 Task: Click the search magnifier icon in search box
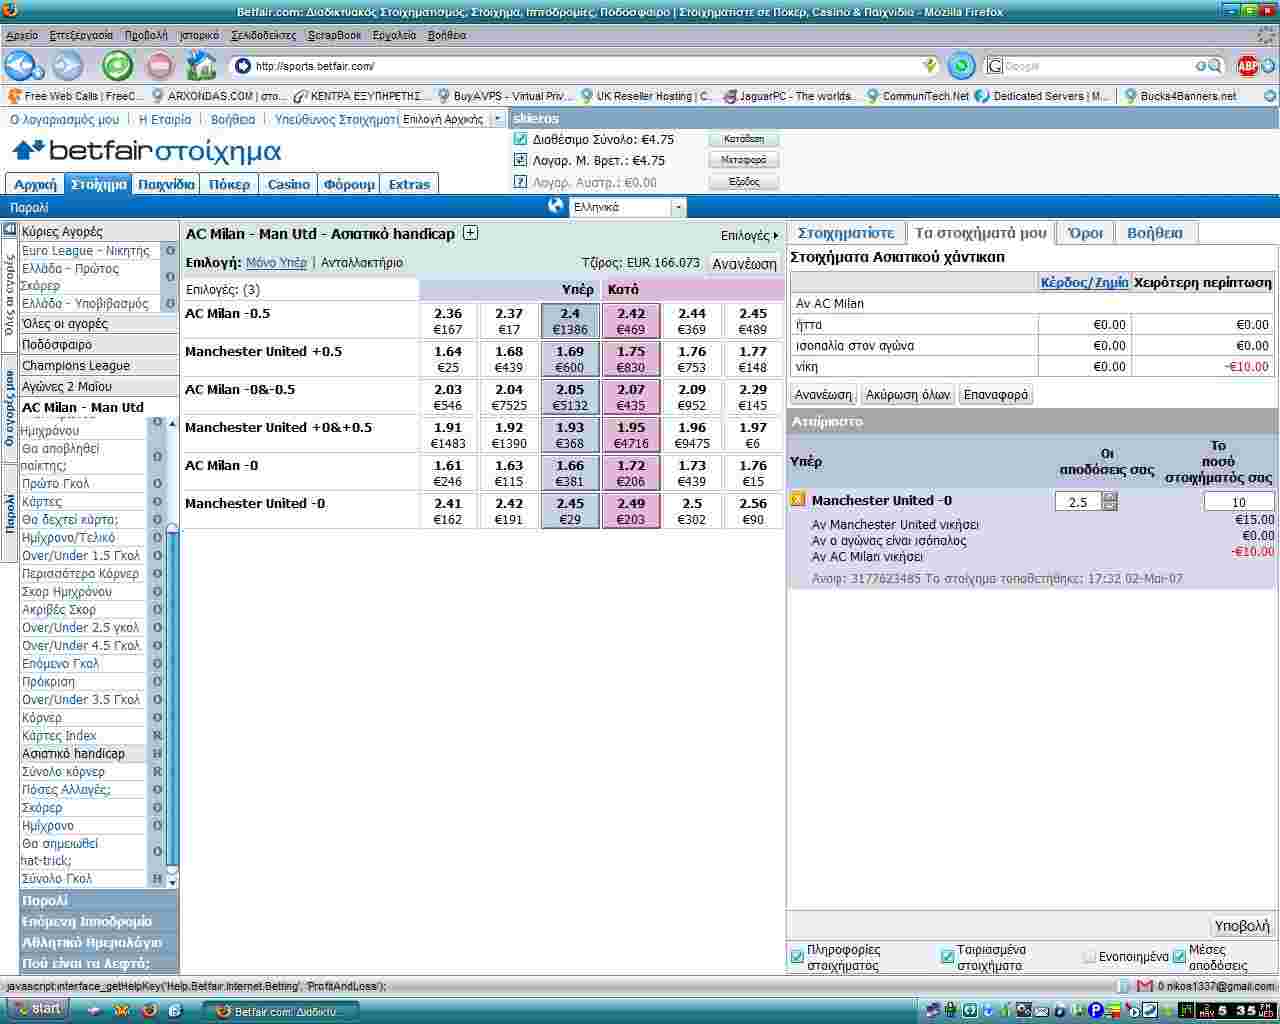1215,66
